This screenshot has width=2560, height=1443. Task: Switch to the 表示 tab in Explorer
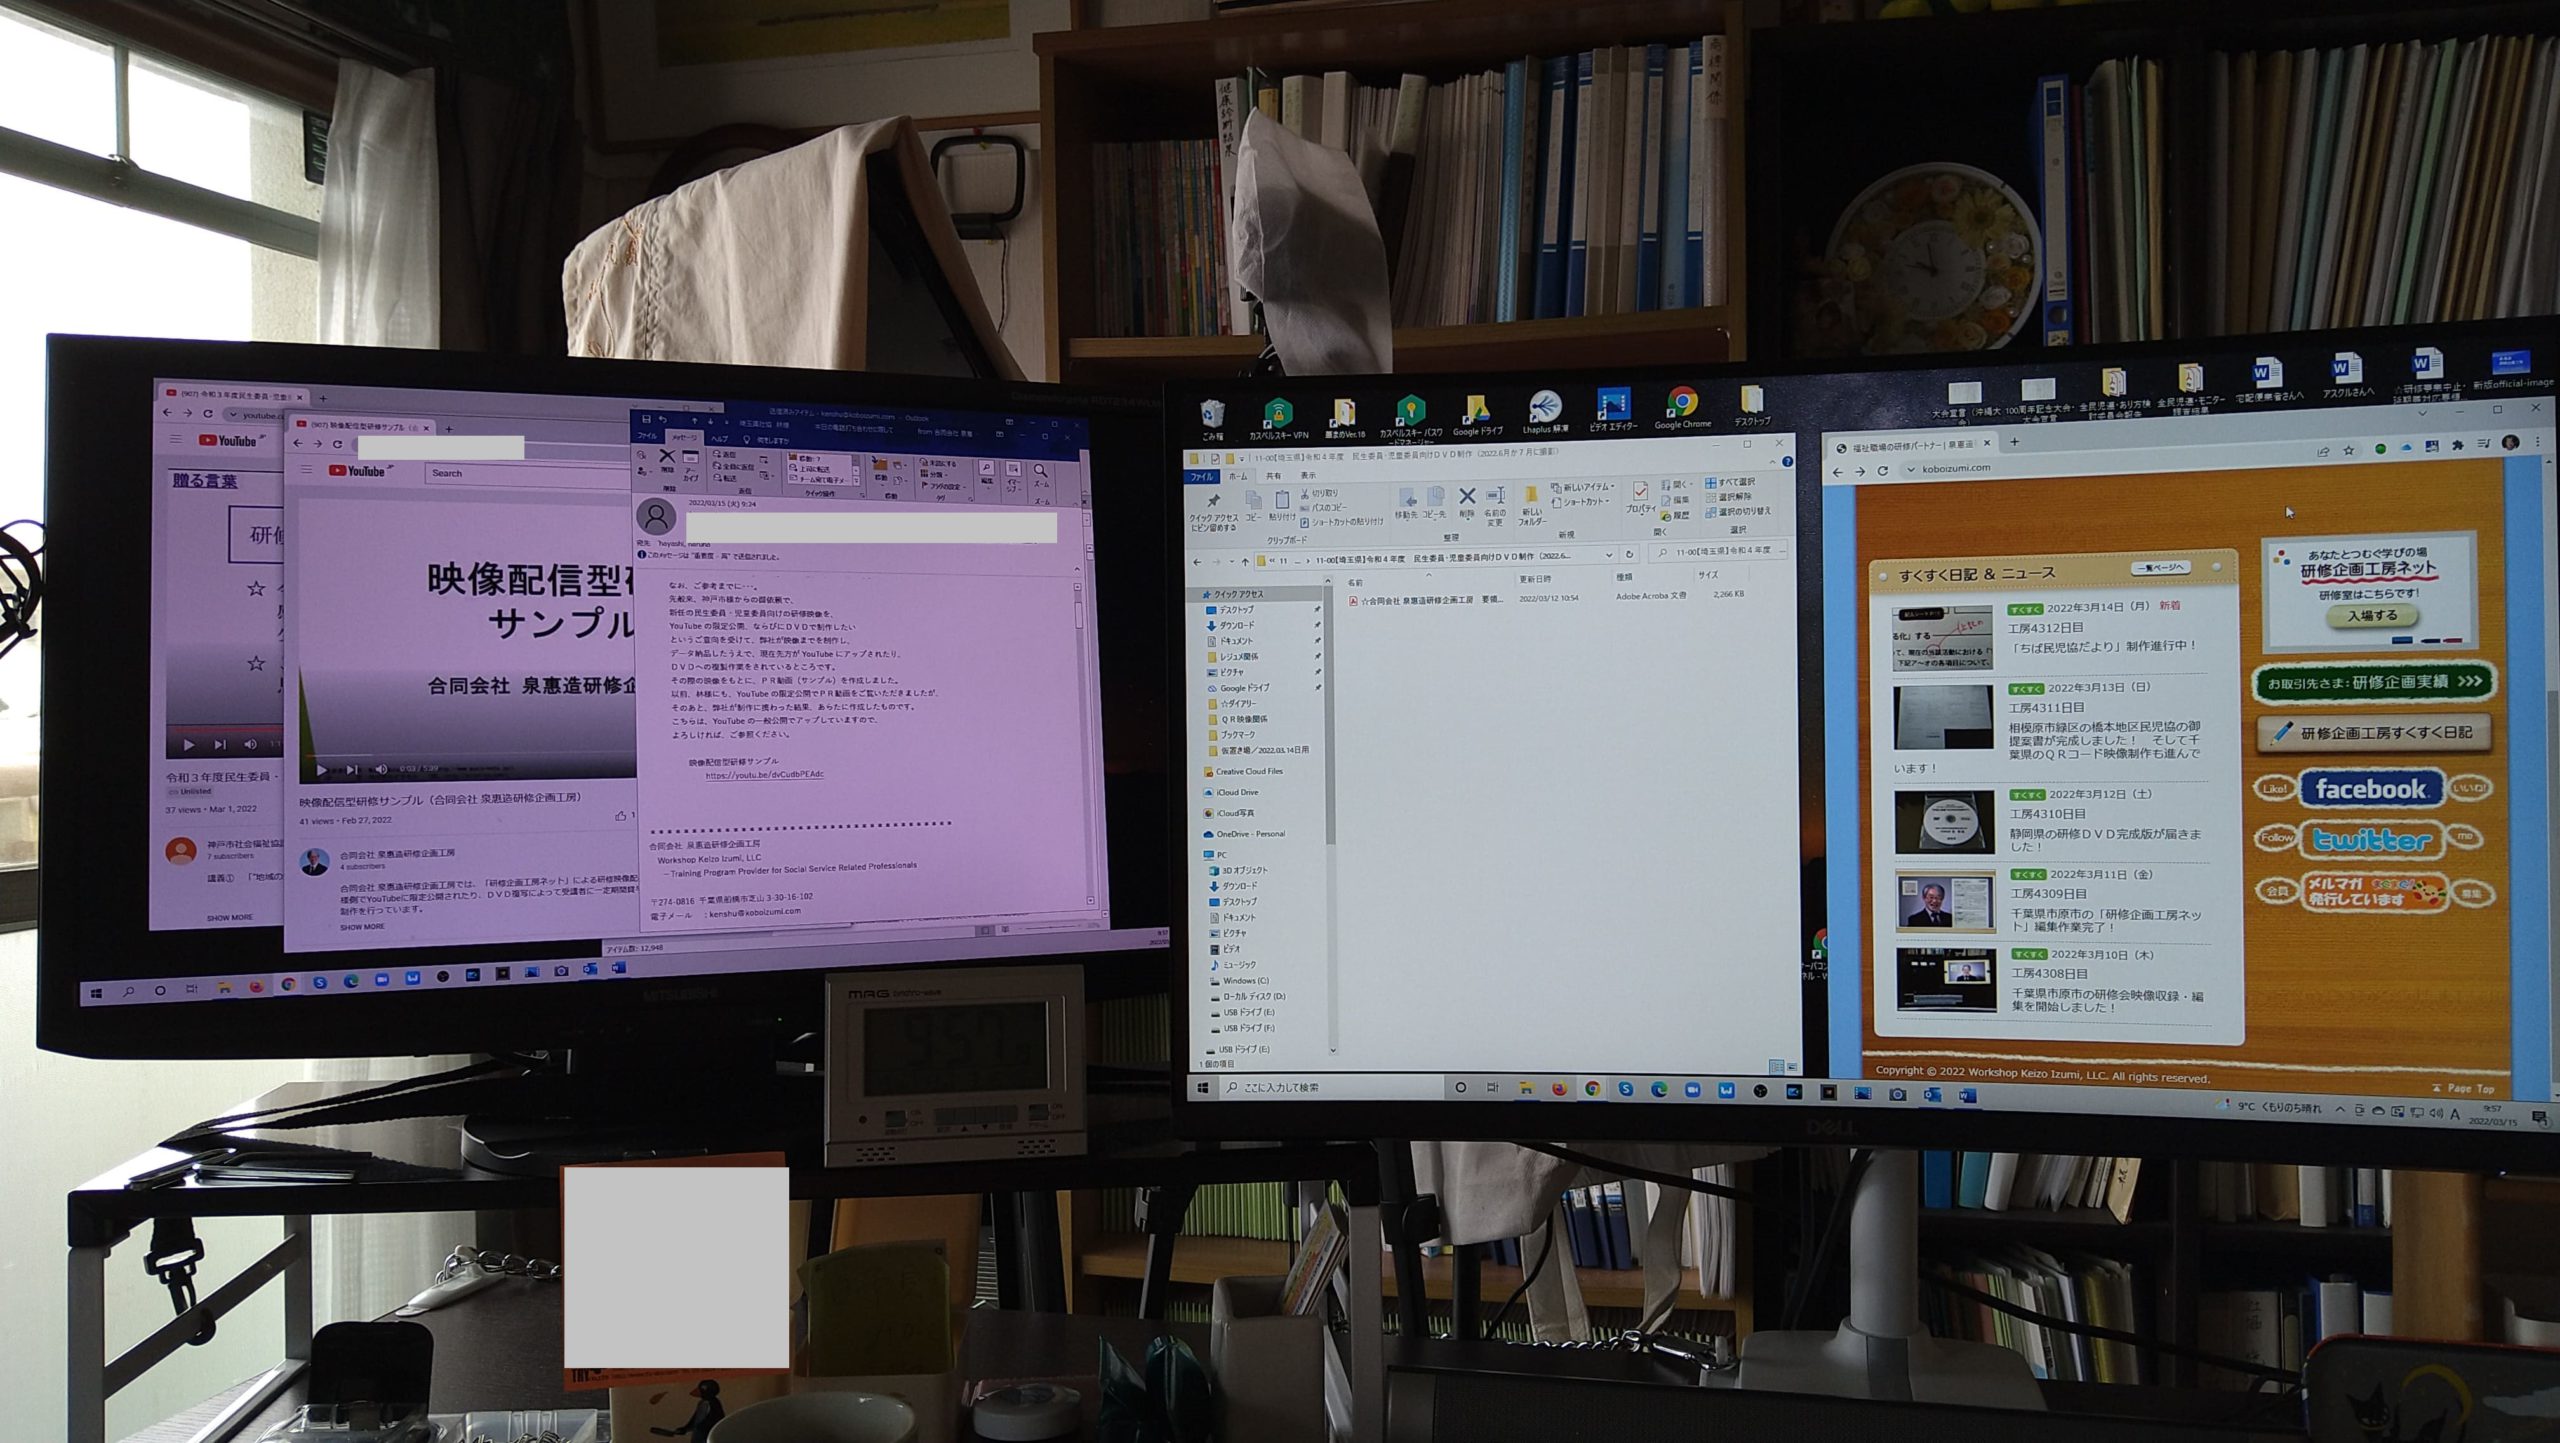point(1308,475)
